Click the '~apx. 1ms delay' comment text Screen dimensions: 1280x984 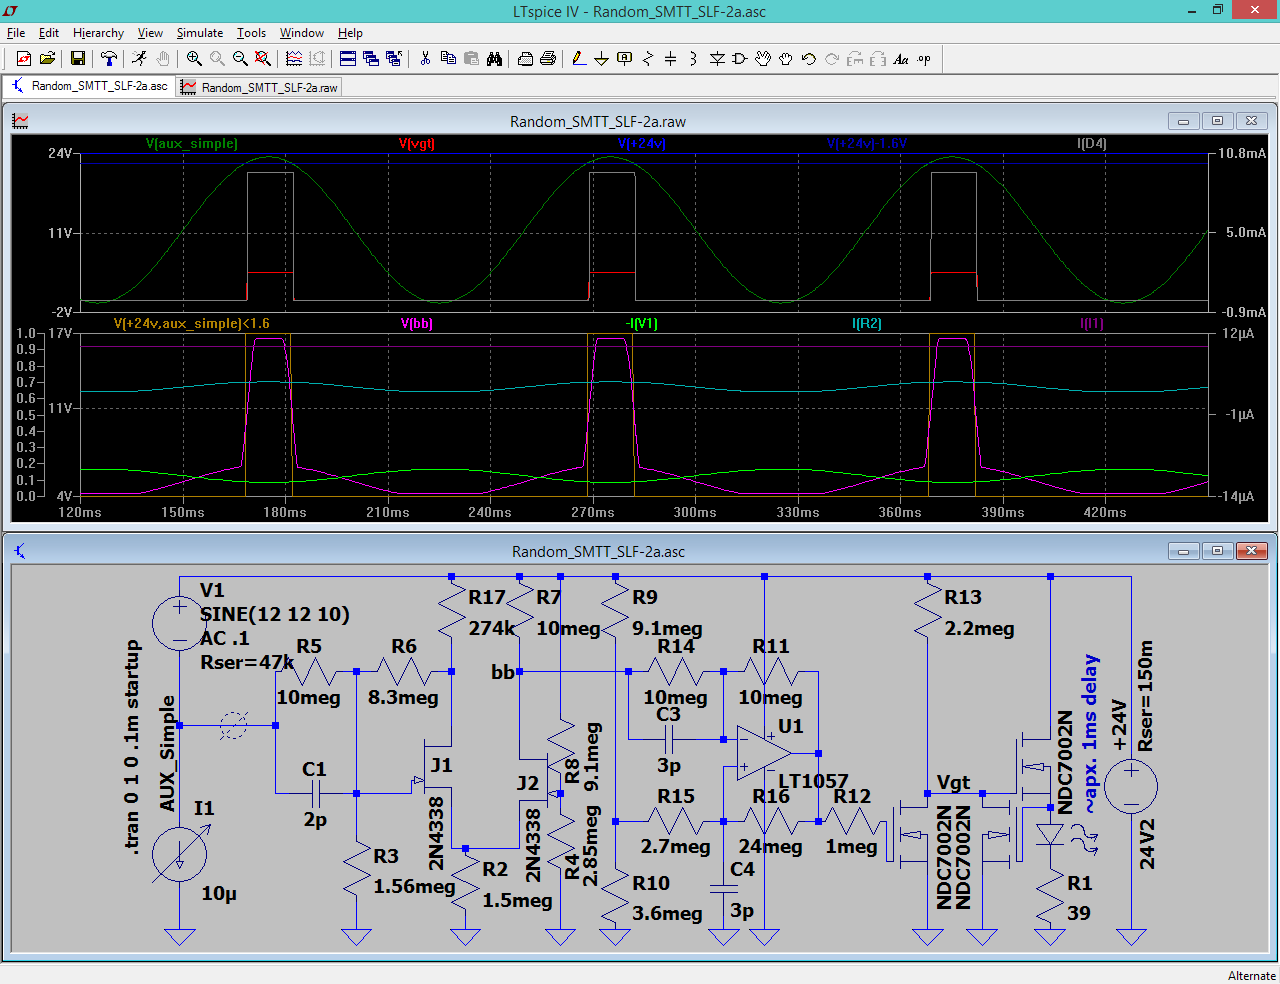(x=1090, y=734)
